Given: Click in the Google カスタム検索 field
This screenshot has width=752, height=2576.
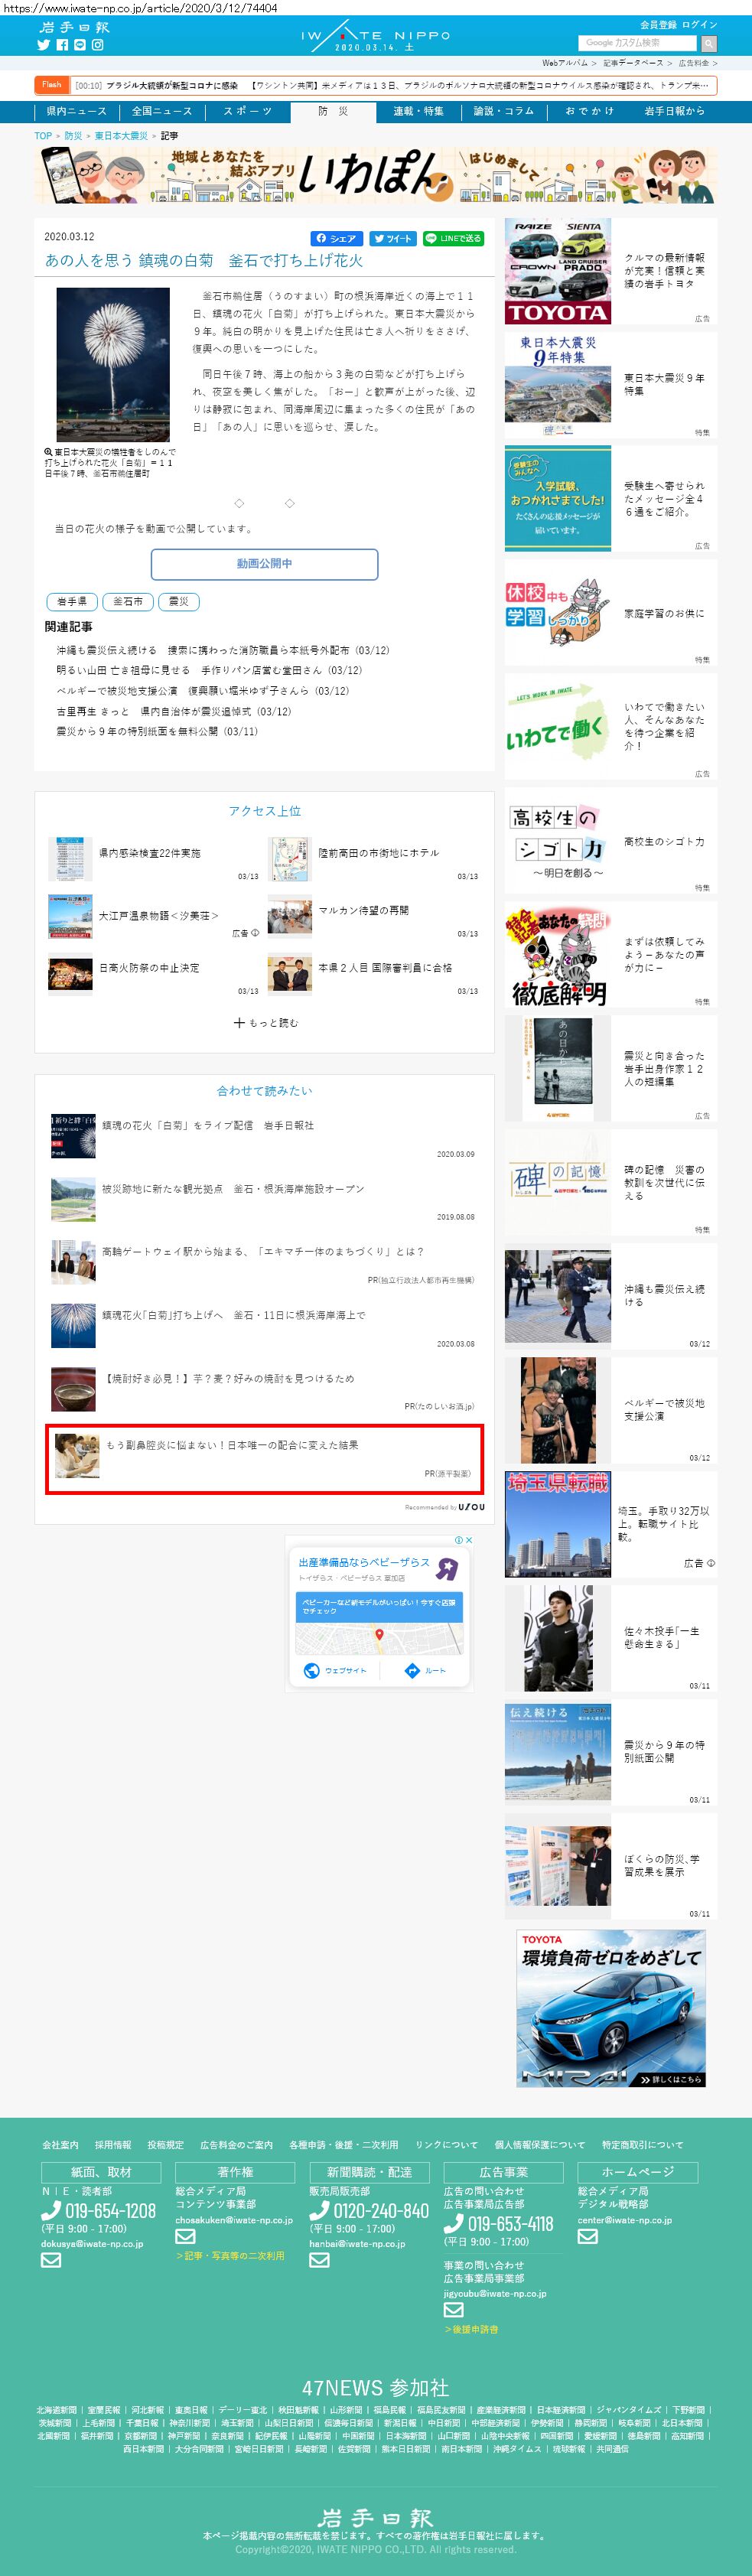Looking at the screenshot, I should 639,43.
